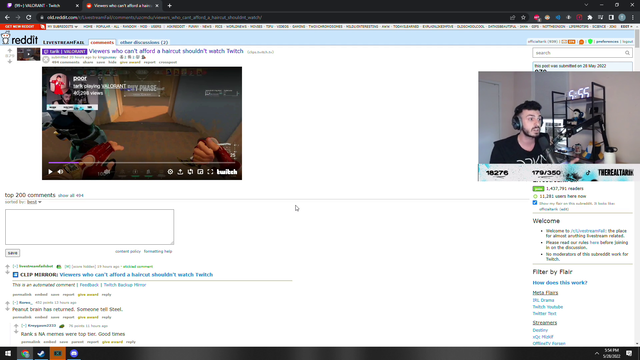
Task: Open preferences in the user bar
Action: click(x=607, y=42)
